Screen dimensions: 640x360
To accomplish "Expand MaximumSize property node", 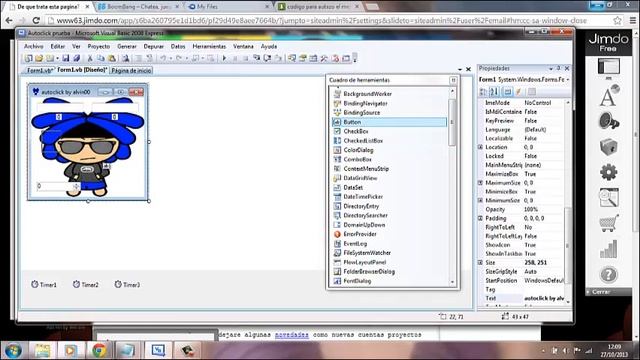I will click(480, 183).
